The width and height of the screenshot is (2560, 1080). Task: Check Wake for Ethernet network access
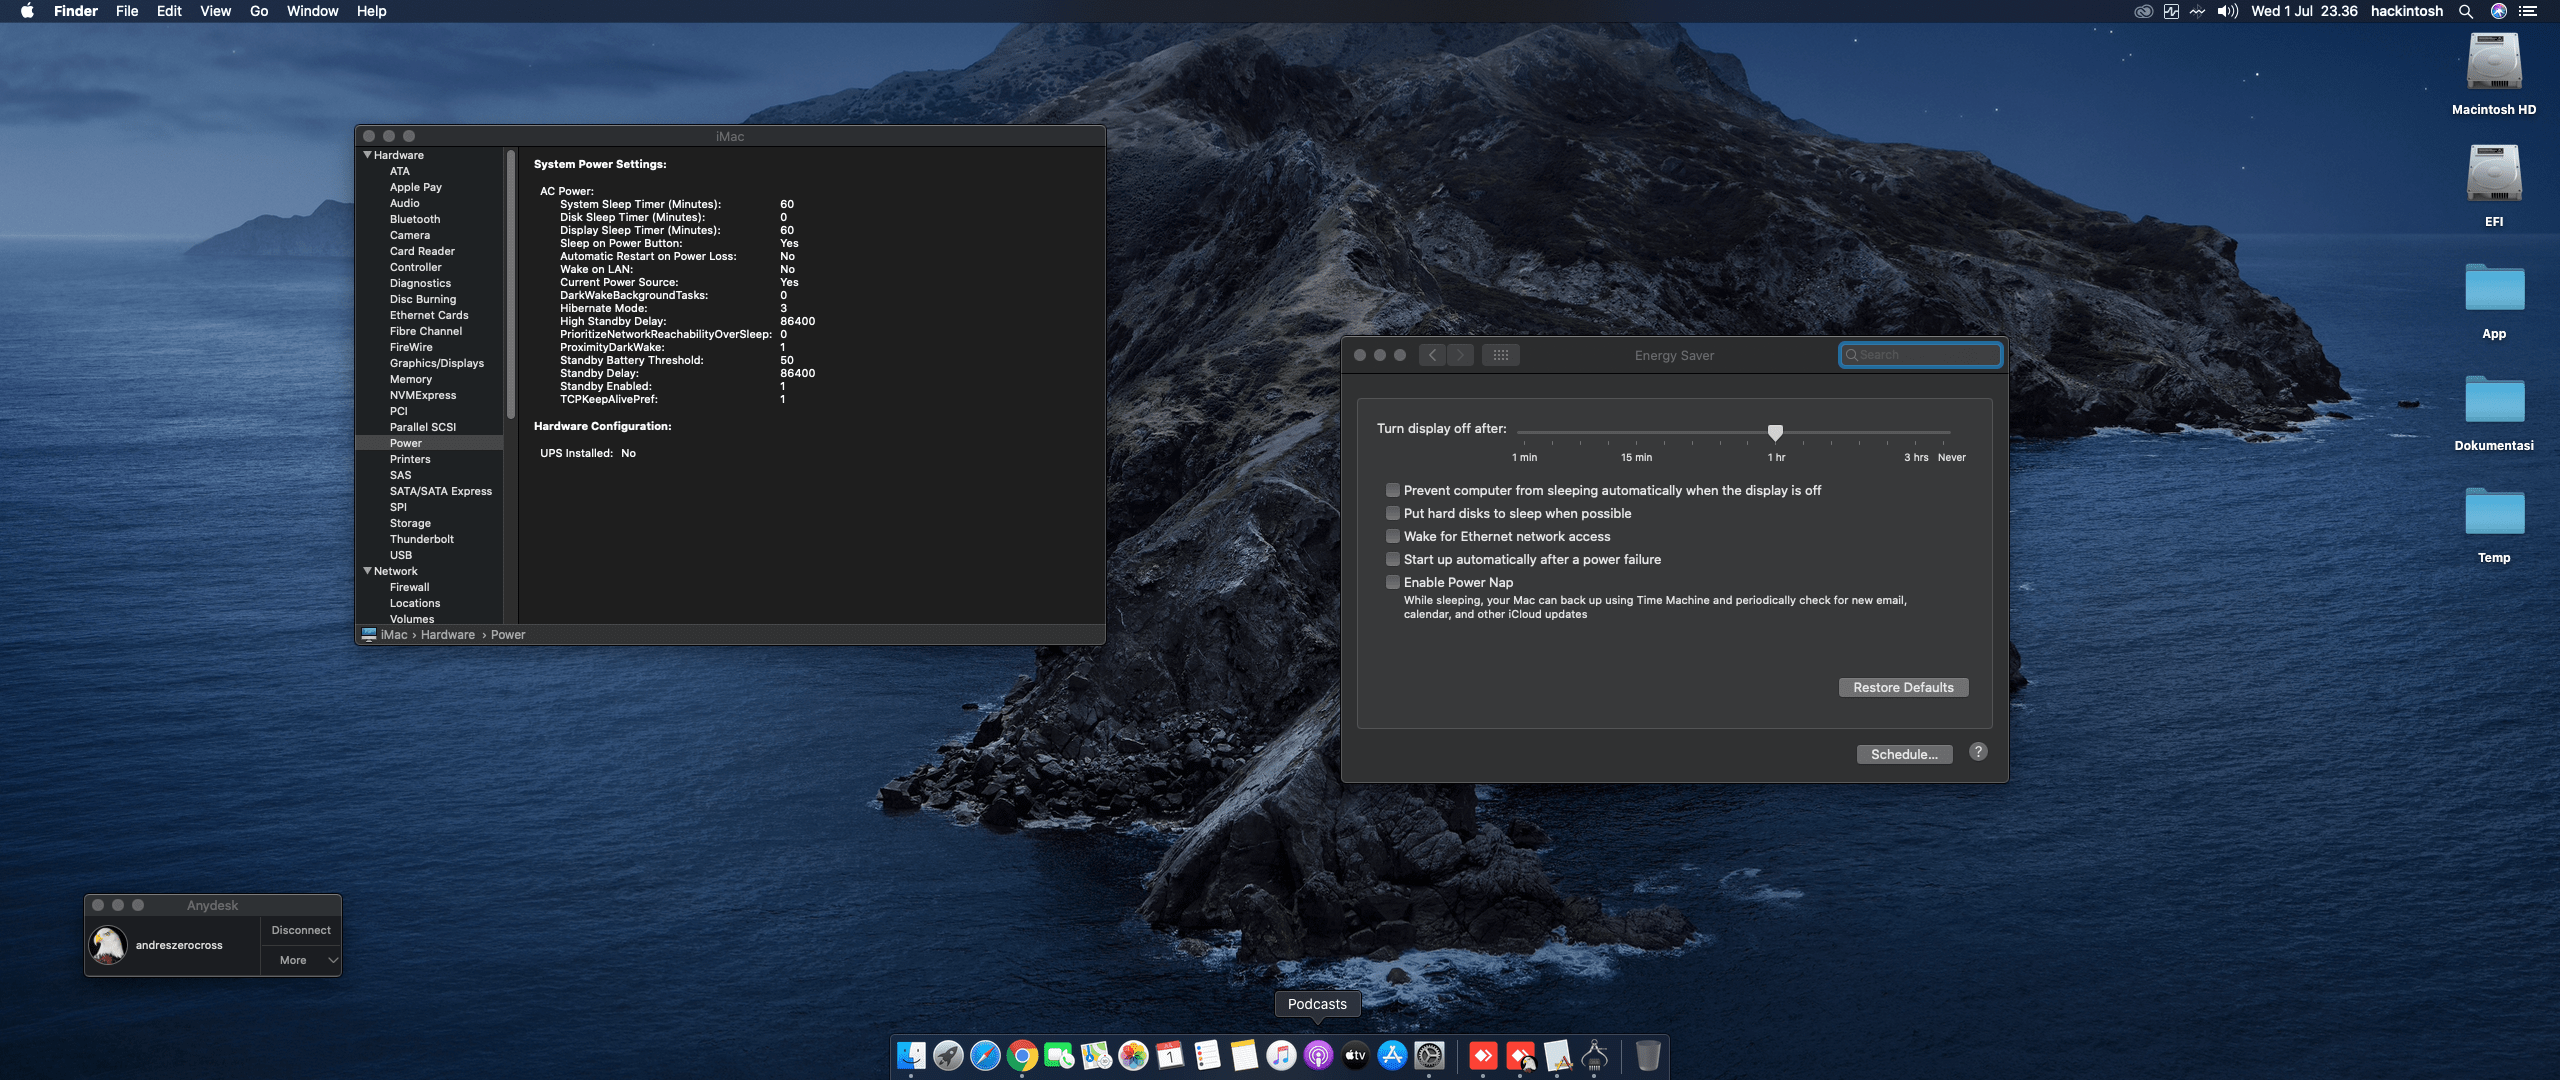pyautogui.click(x=1392, y=536)
